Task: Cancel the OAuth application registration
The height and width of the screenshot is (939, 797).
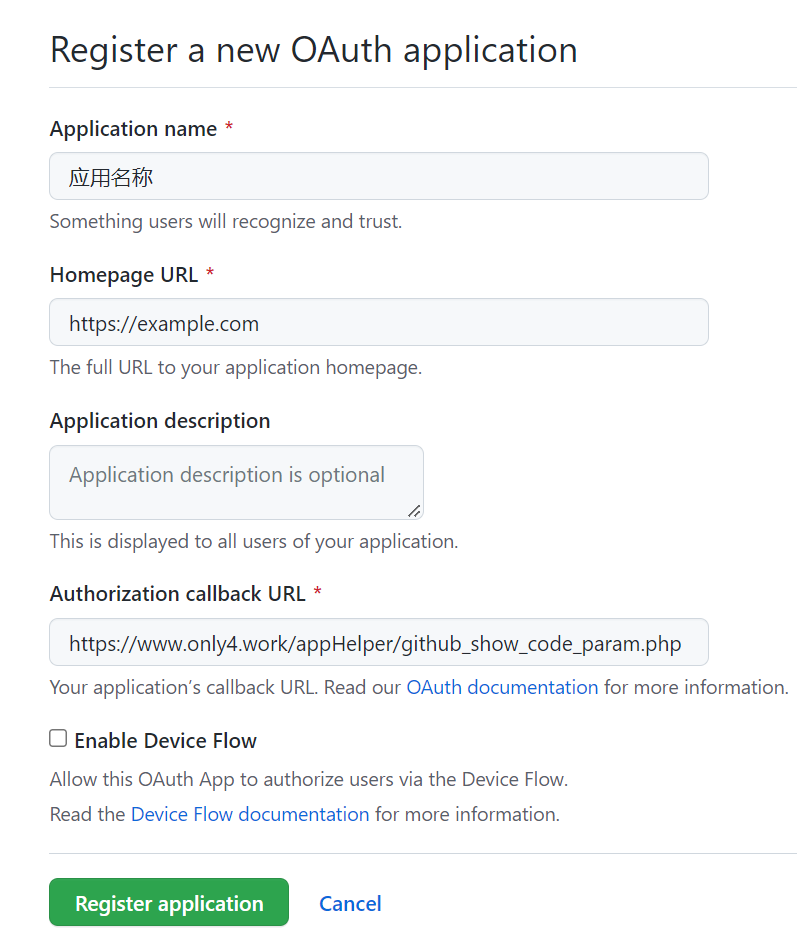Action: coord(350,904)
